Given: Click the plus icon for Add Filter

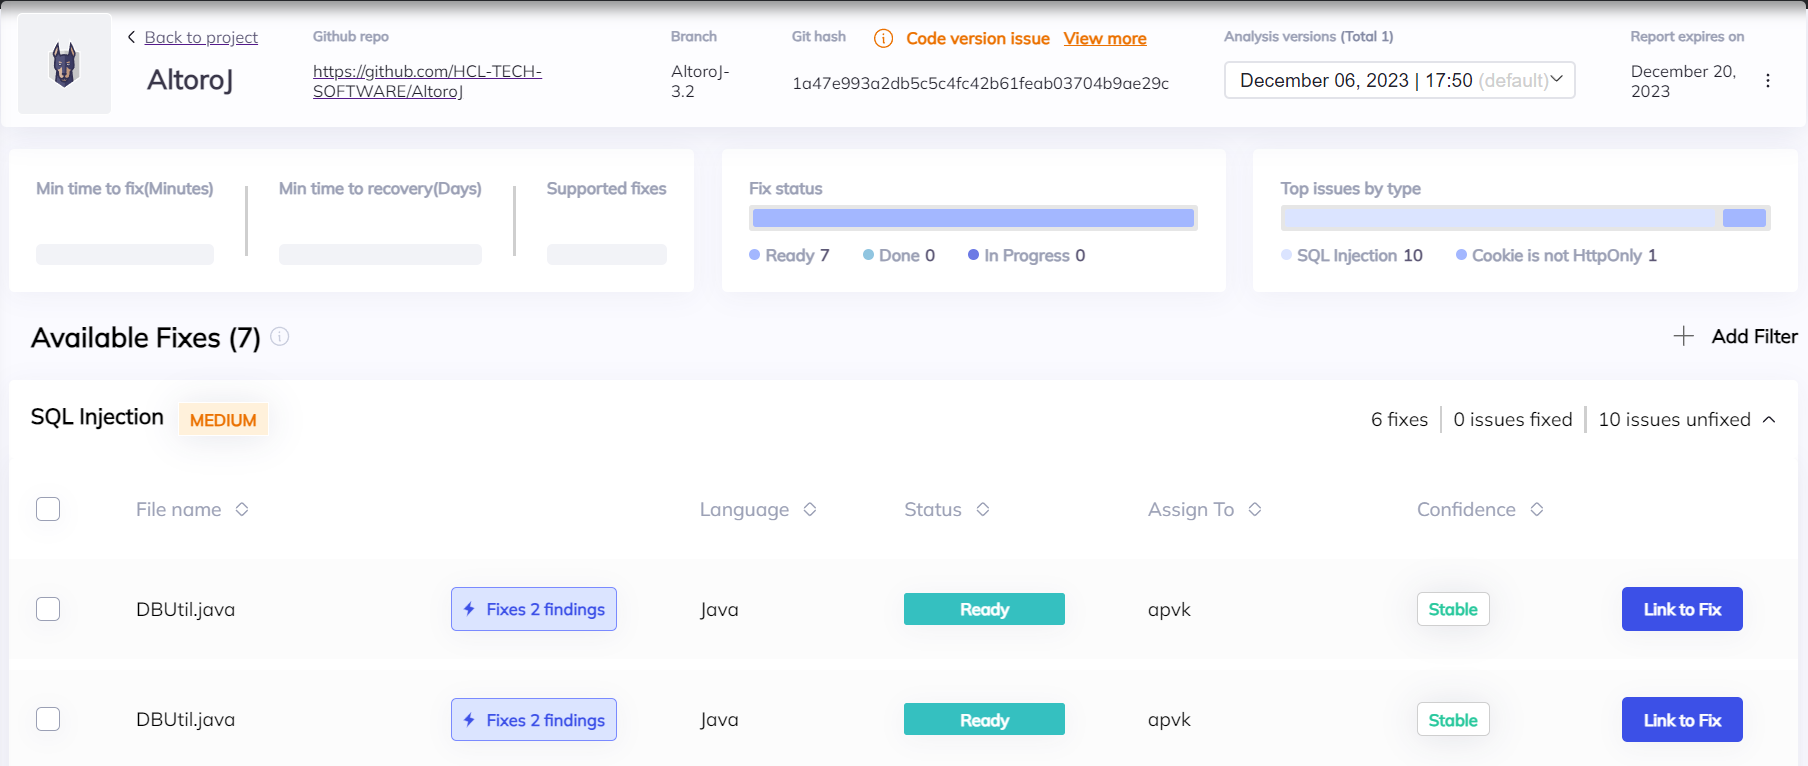Looking at the screenshot, I should (1684, 336).
